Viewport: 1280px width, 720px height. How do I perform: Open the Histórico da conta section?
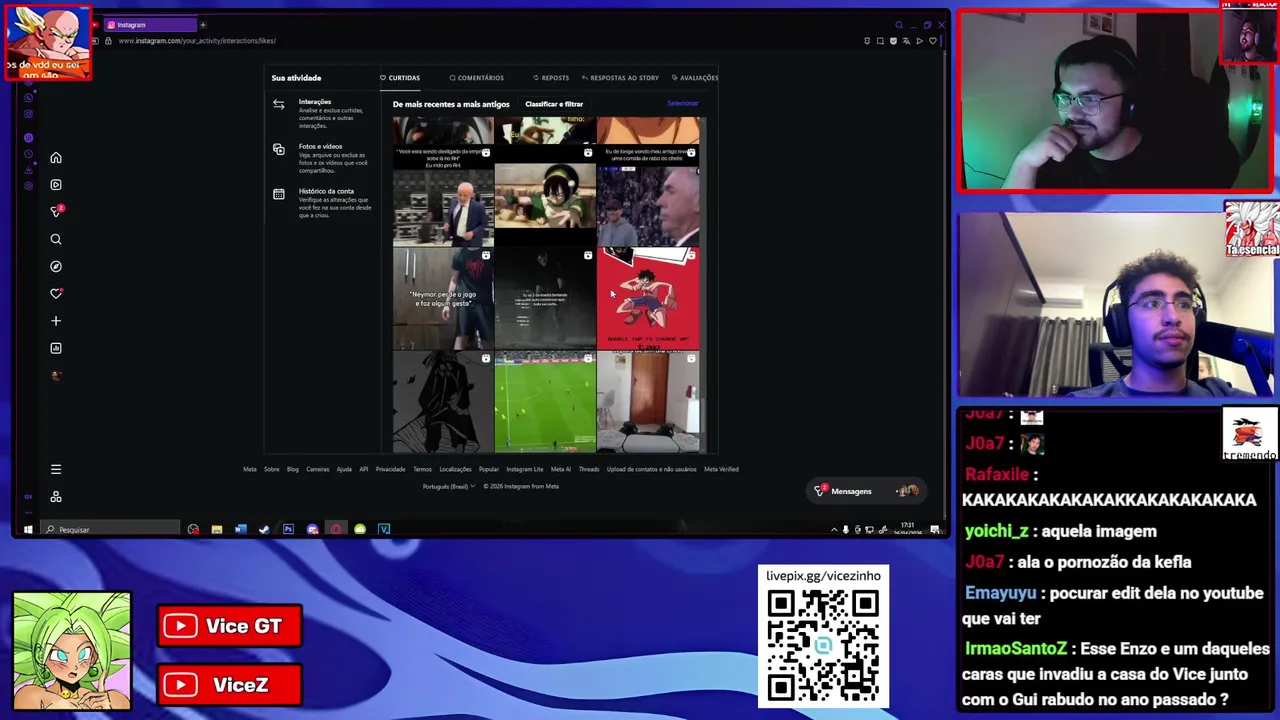322,203
